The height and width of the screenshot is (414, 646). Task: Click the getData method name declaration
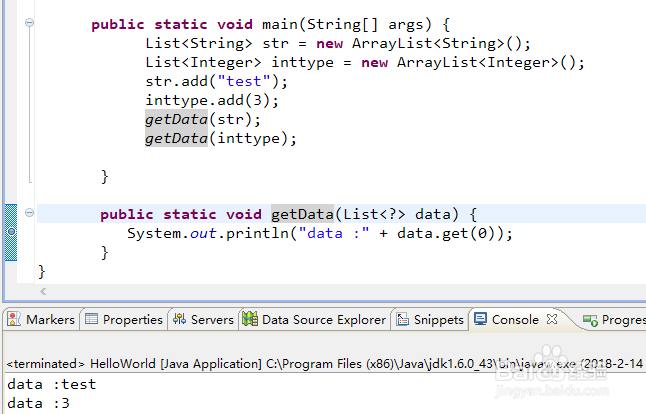tap(302, 214)
